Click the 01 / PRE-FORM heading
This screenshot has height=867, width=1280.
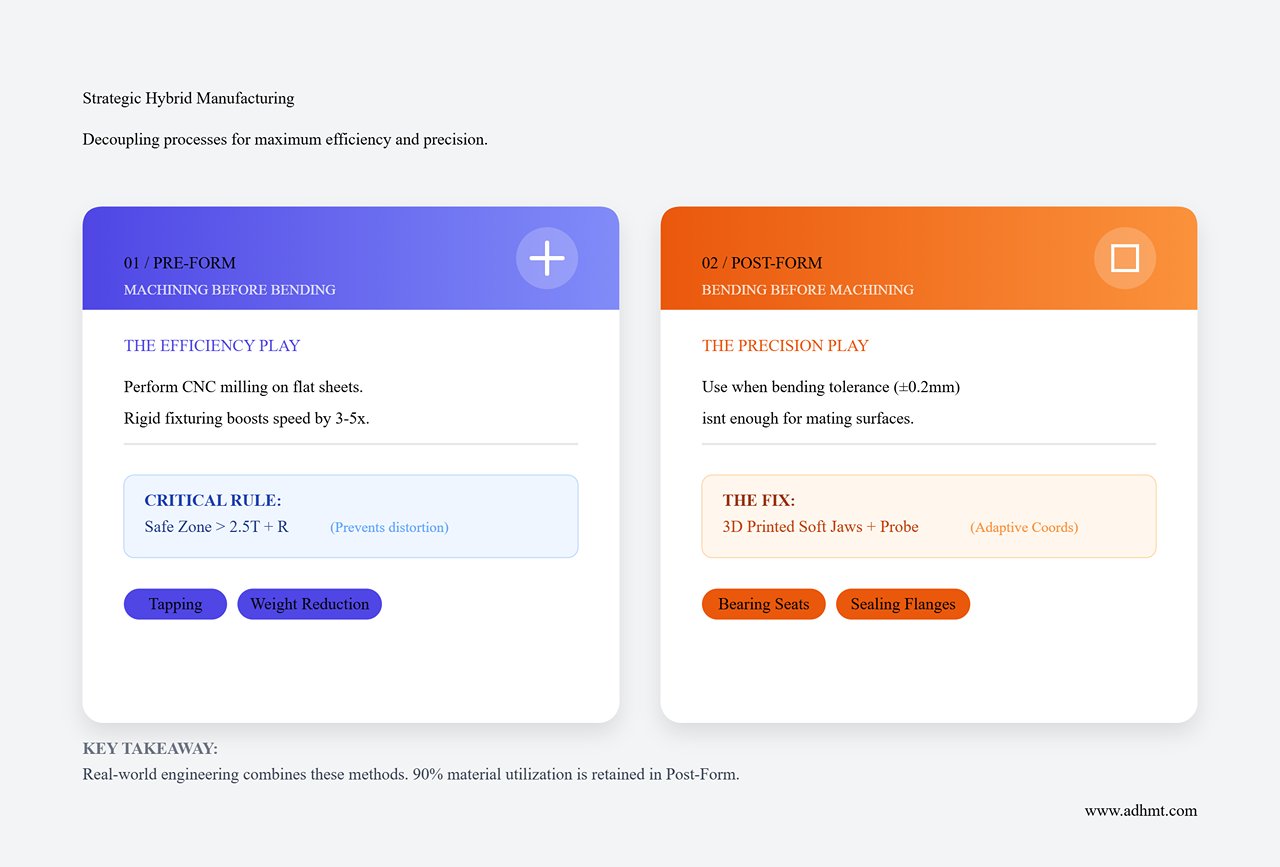tap(180, 263)
